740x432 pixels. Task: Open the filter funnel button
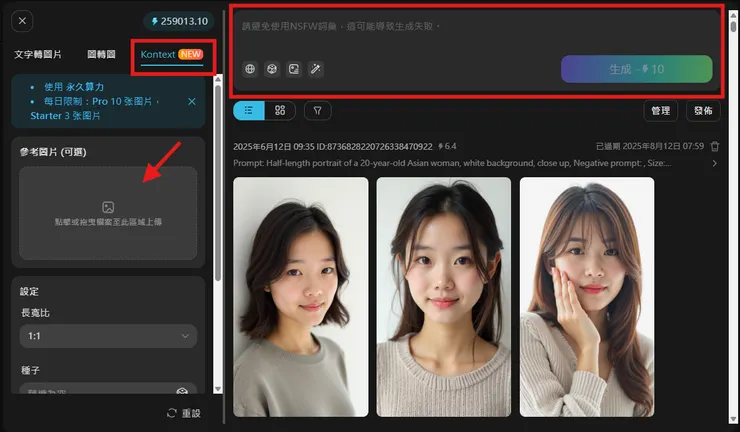pyautogui.click(x=318, y=110)
